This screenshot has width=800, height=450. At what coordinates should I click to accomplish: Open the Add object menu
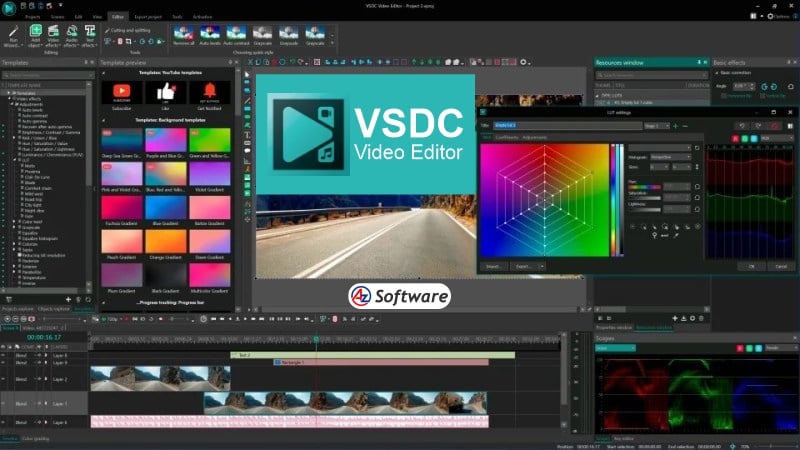click(35, 36)
